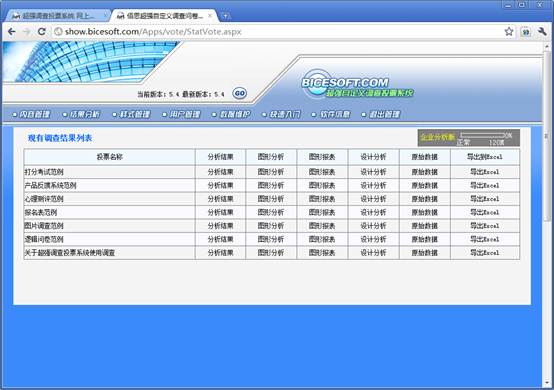This screenshot has width=554, height=390.
Task: Close the second browser tab
Action: pyautogui.click(x=210, y=16)
